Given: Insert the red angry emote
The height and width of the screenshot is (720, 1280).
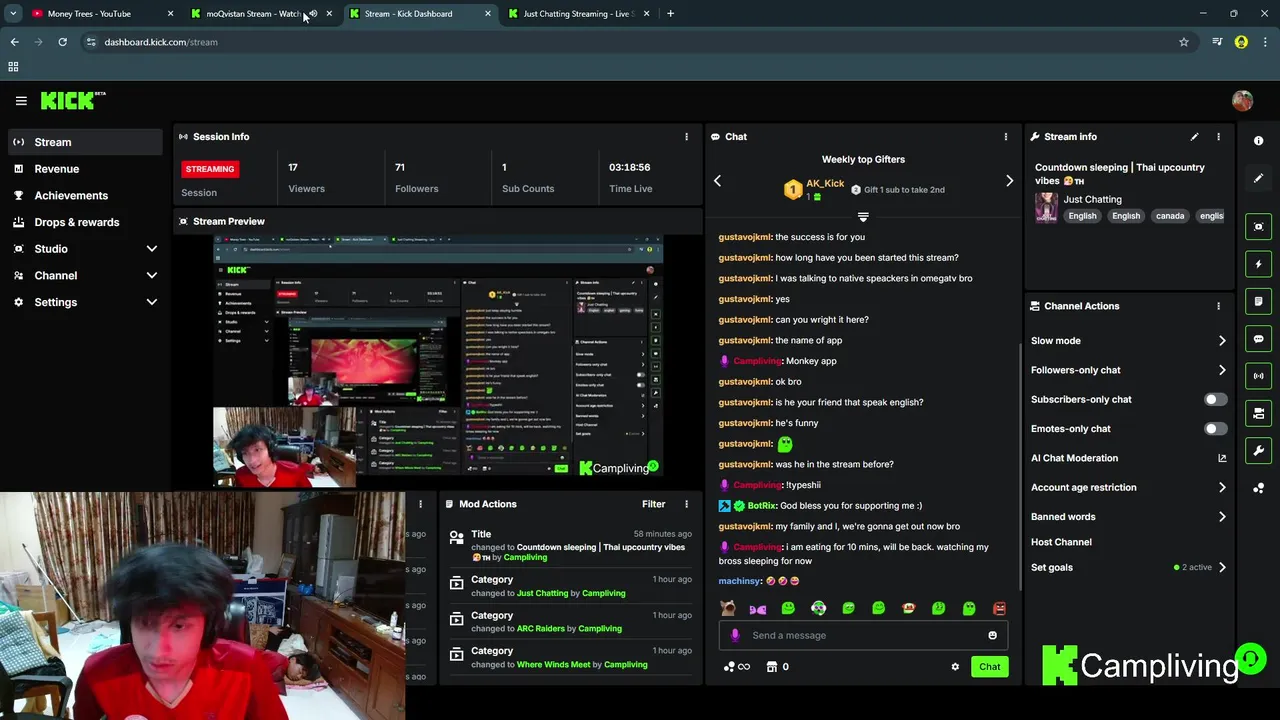Looking at the screenshot, I should pos(999,608).
